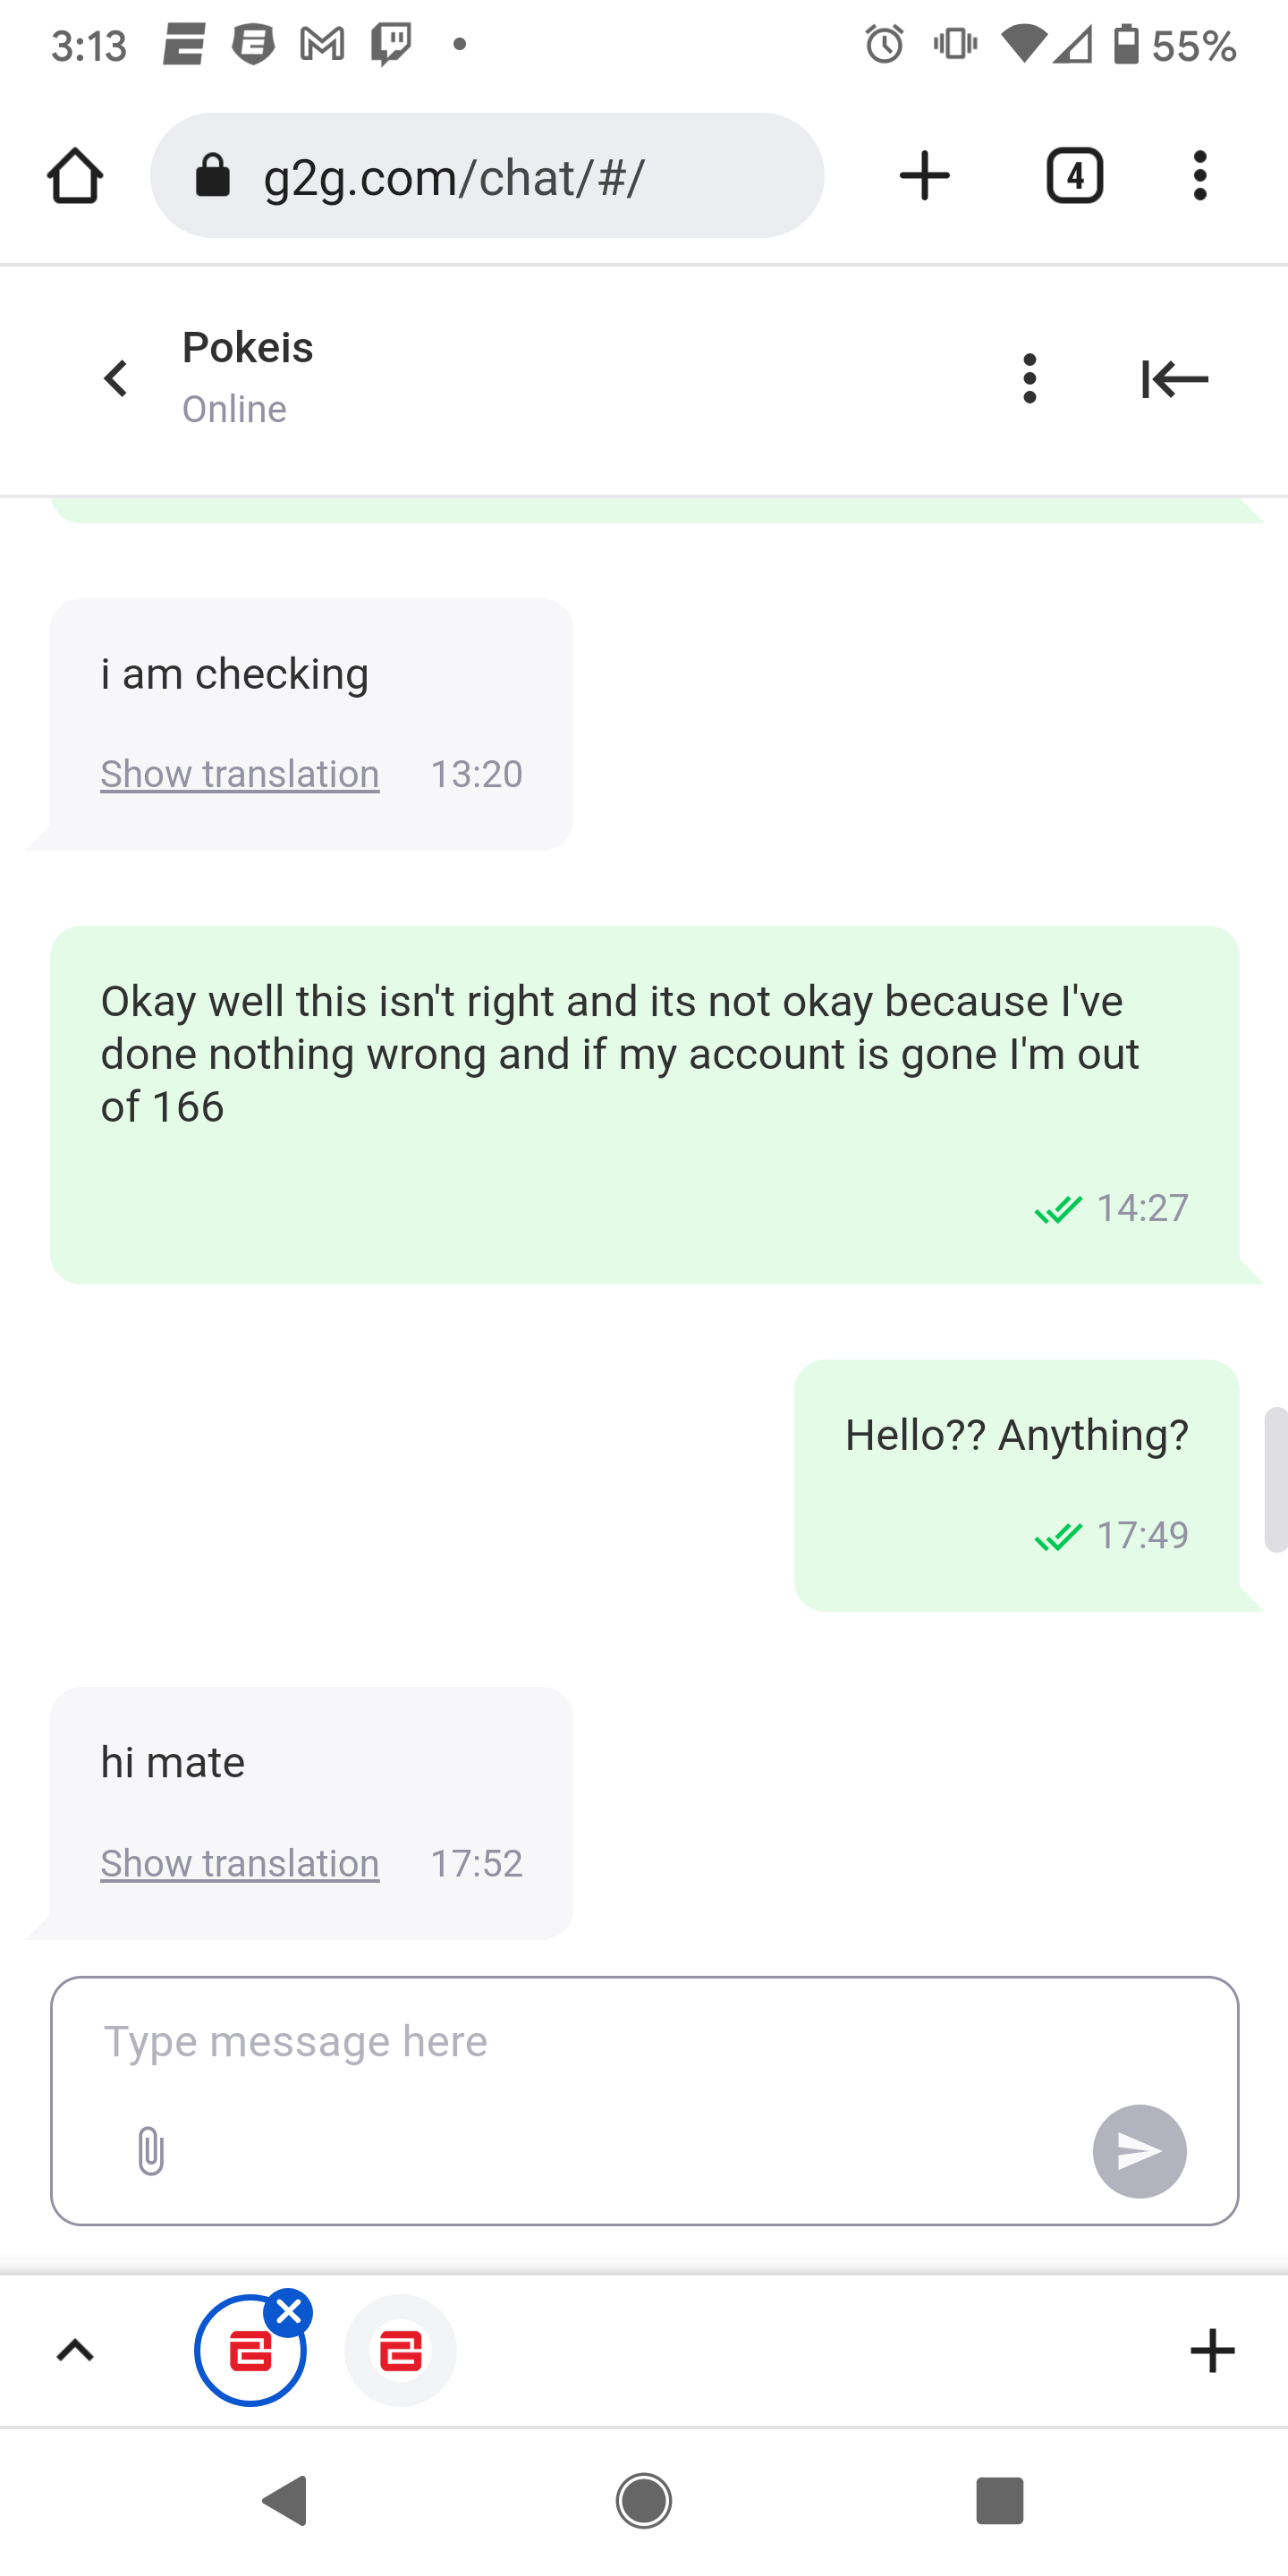Screen dimensions: 1288x2576
Task: Open a new browser tab
Action: pyautogui.click(x=924, y=176)
